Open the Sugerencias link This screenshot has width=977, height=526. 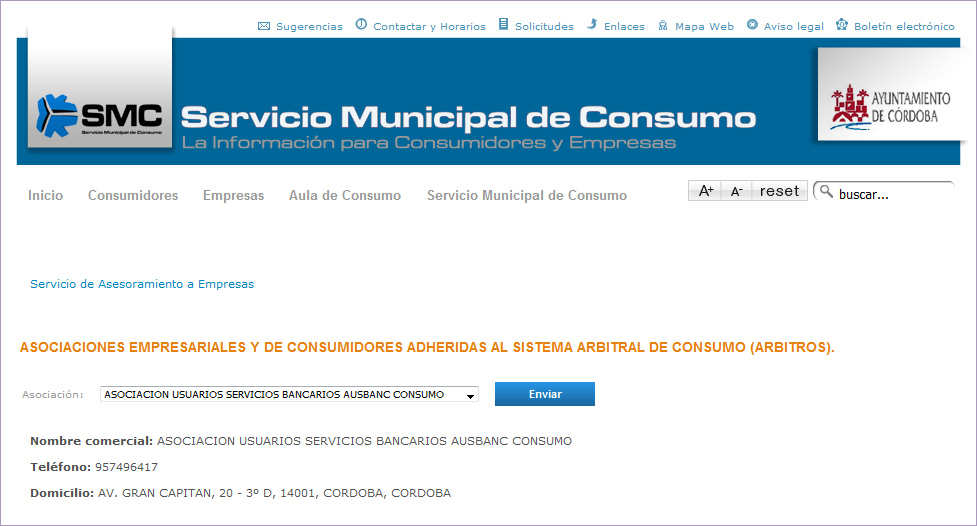pos(309,27)
